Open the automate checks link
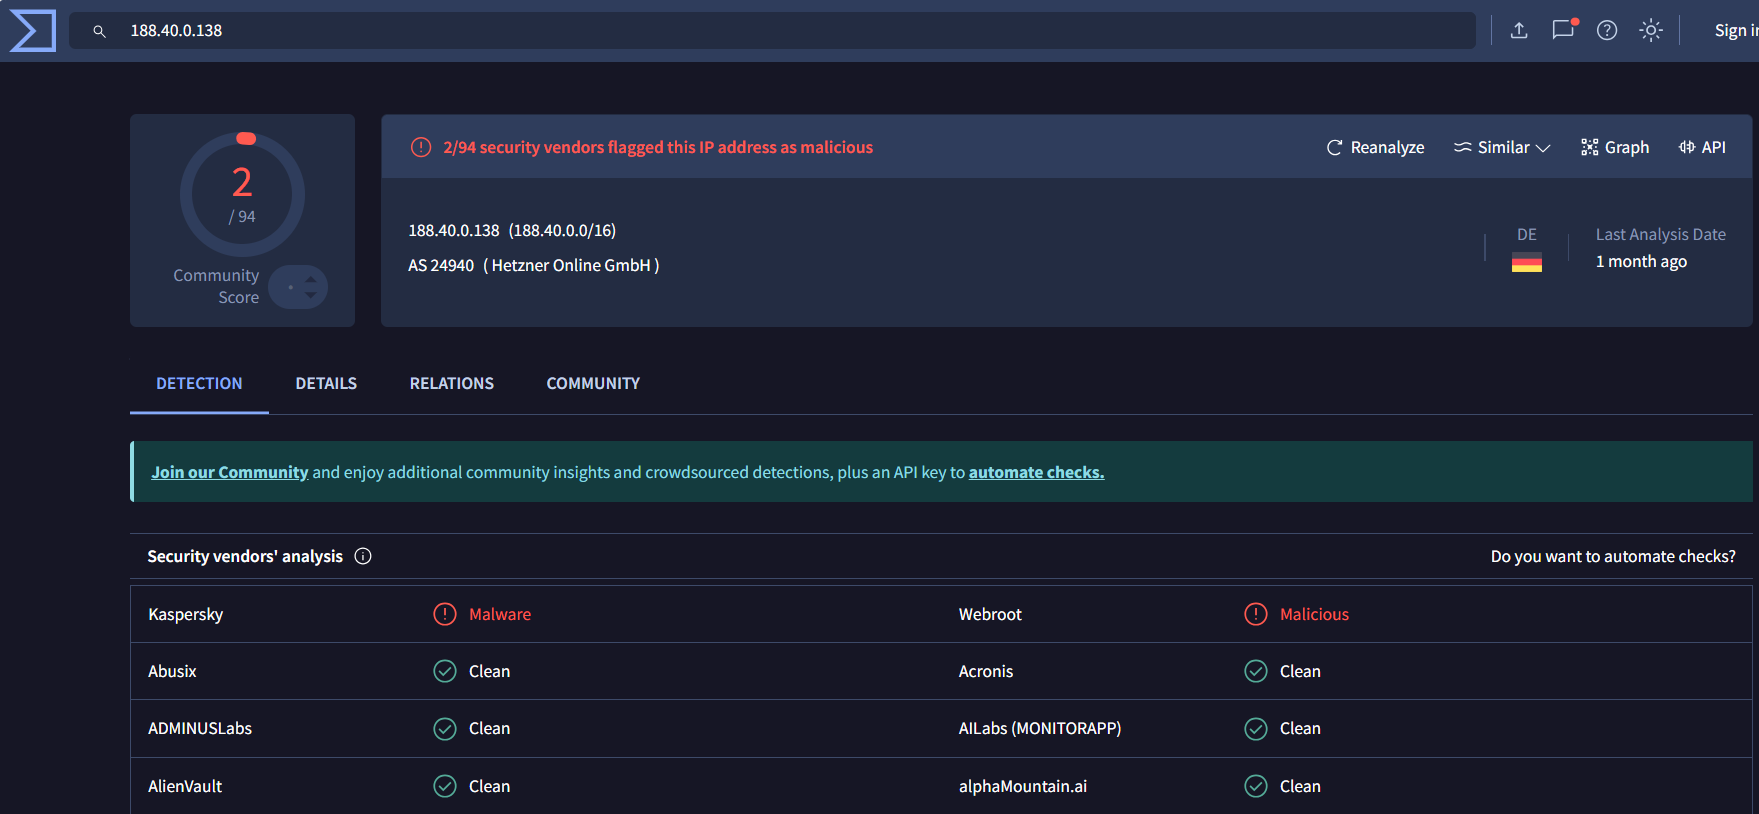 [1037, 472]
